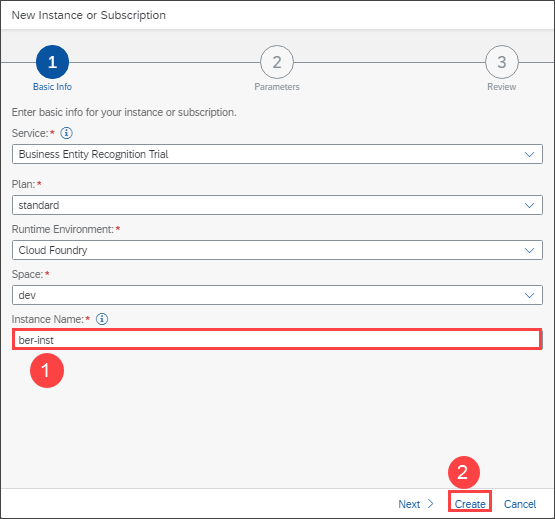Jump to step 3 Review
This screenshot has width=555, height=519.
[502, 62]
